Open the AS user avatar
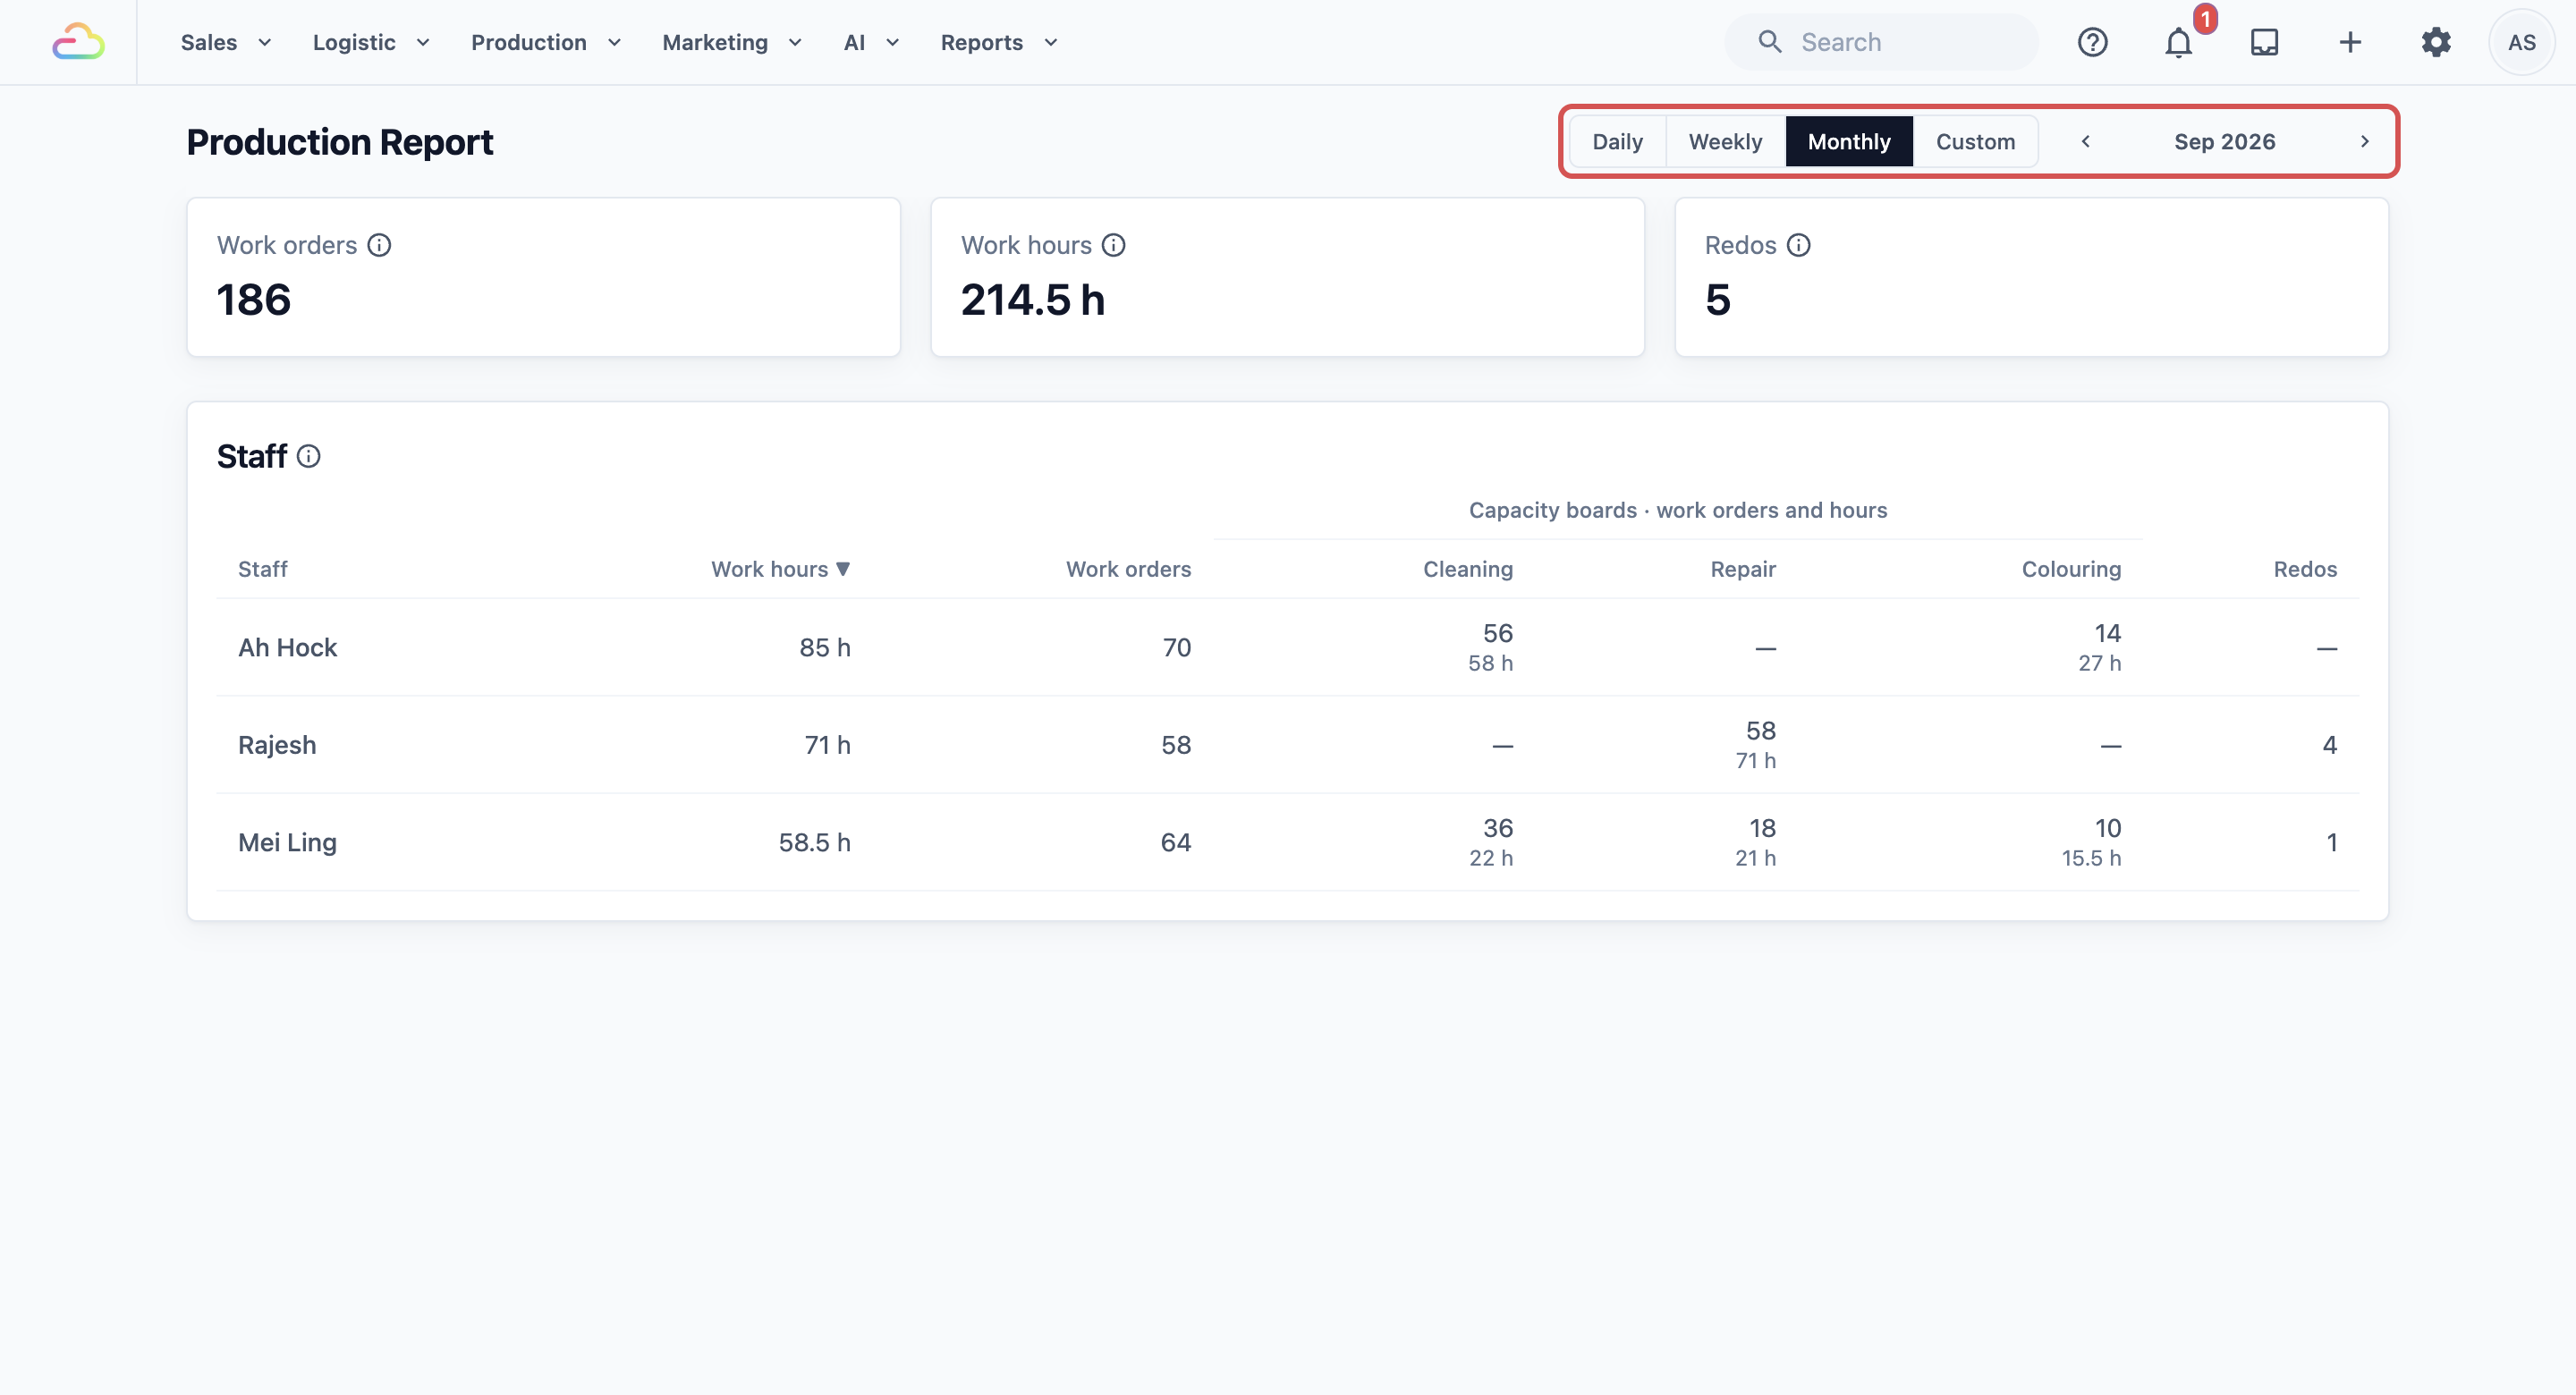2576x1395 pixels. point(2521,42)
